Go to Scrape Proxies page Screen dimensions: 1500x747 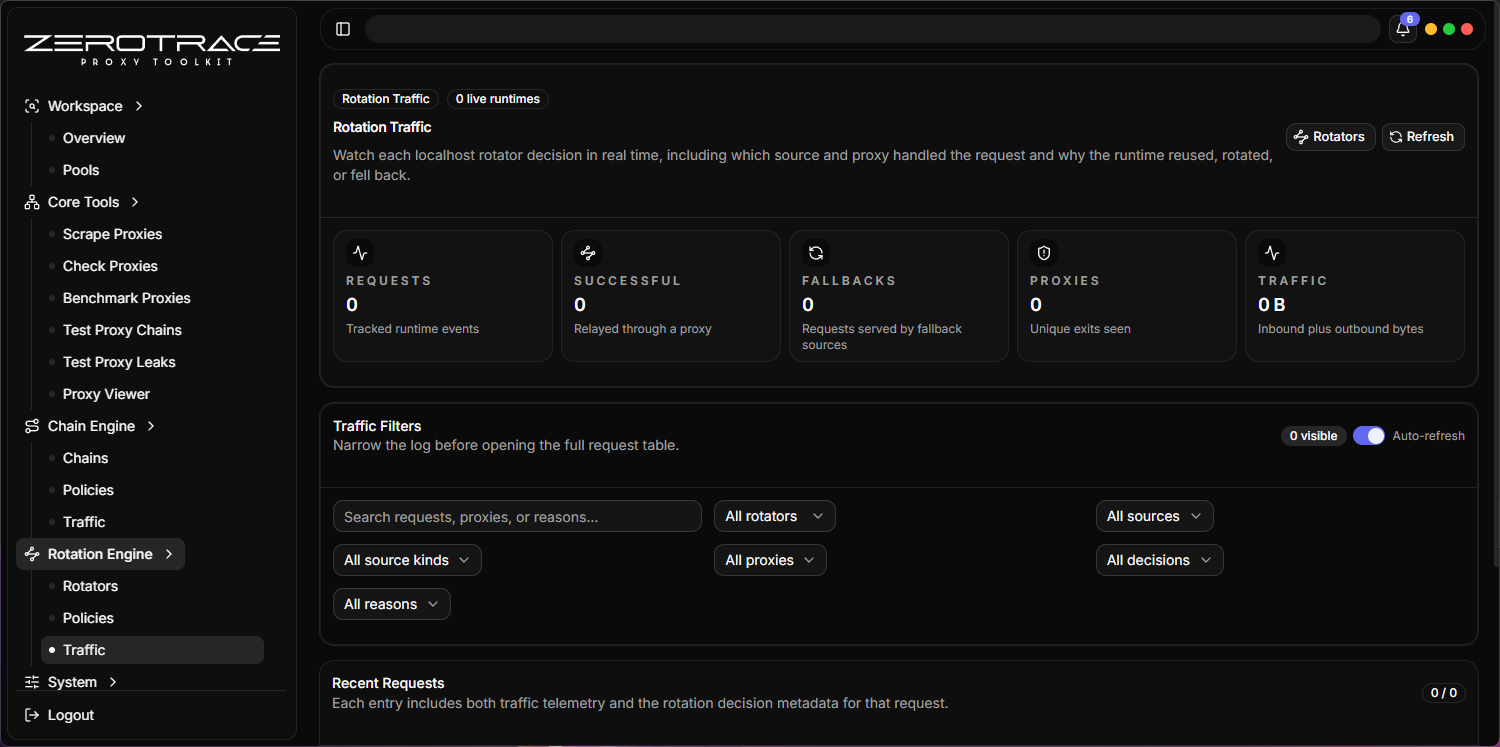(x=112, y=234)
